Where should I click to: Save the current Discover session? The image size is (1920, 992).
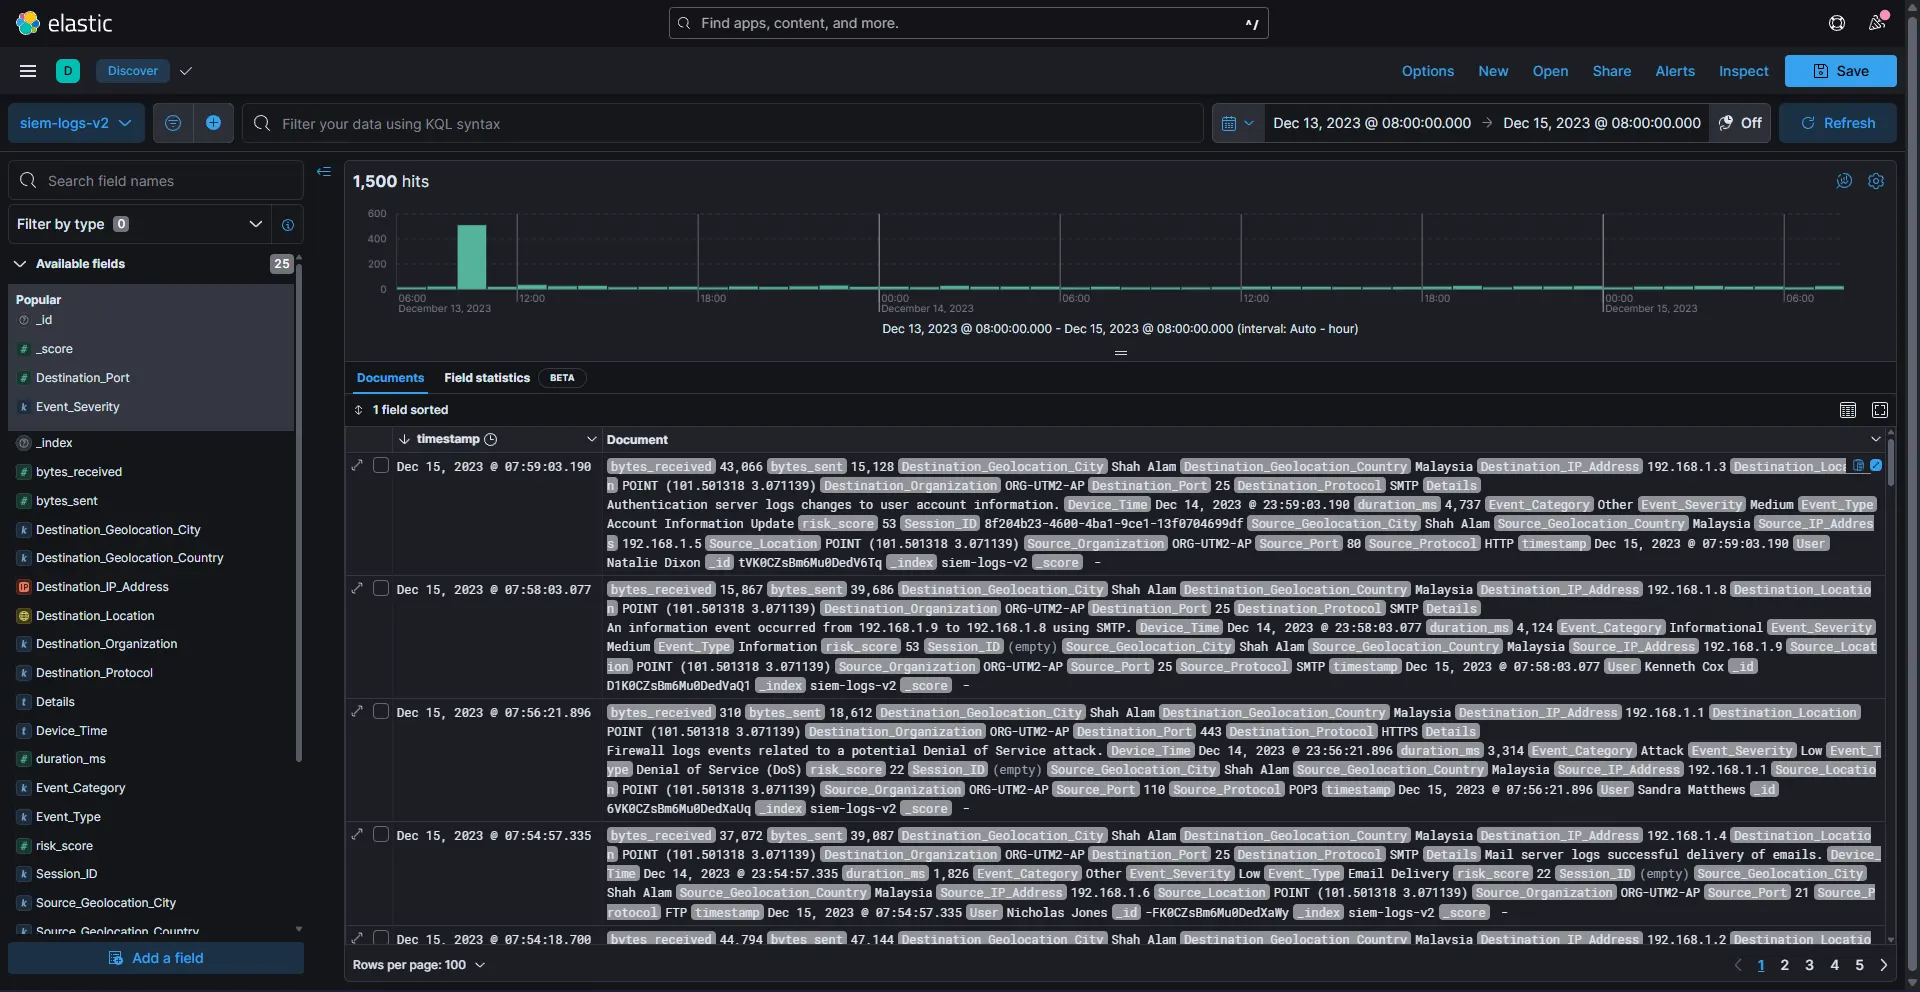click(x=1840, y=71)
